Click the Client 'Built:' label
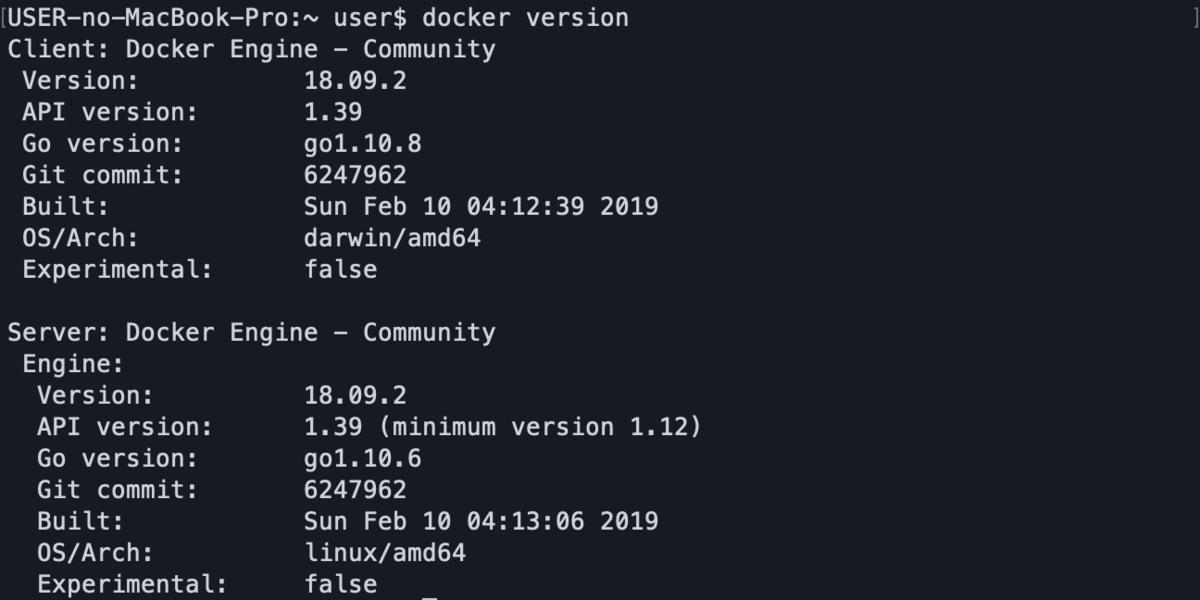Image resolution: width=1200 pixels, height=600 pixels. 66,207
